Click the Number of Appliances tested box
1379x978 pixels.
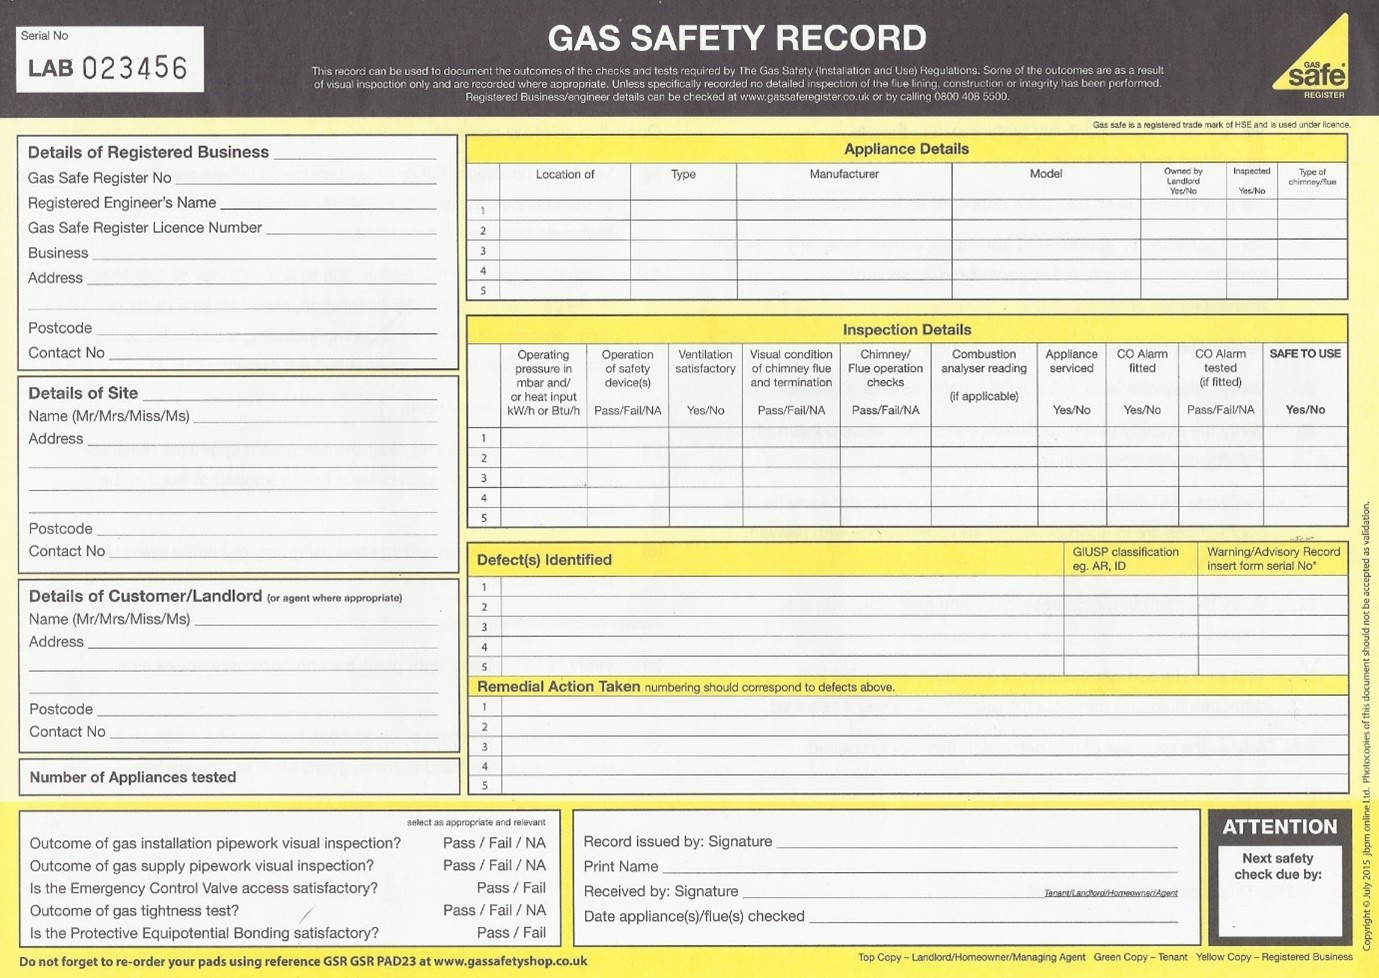[x=238, y=777]
